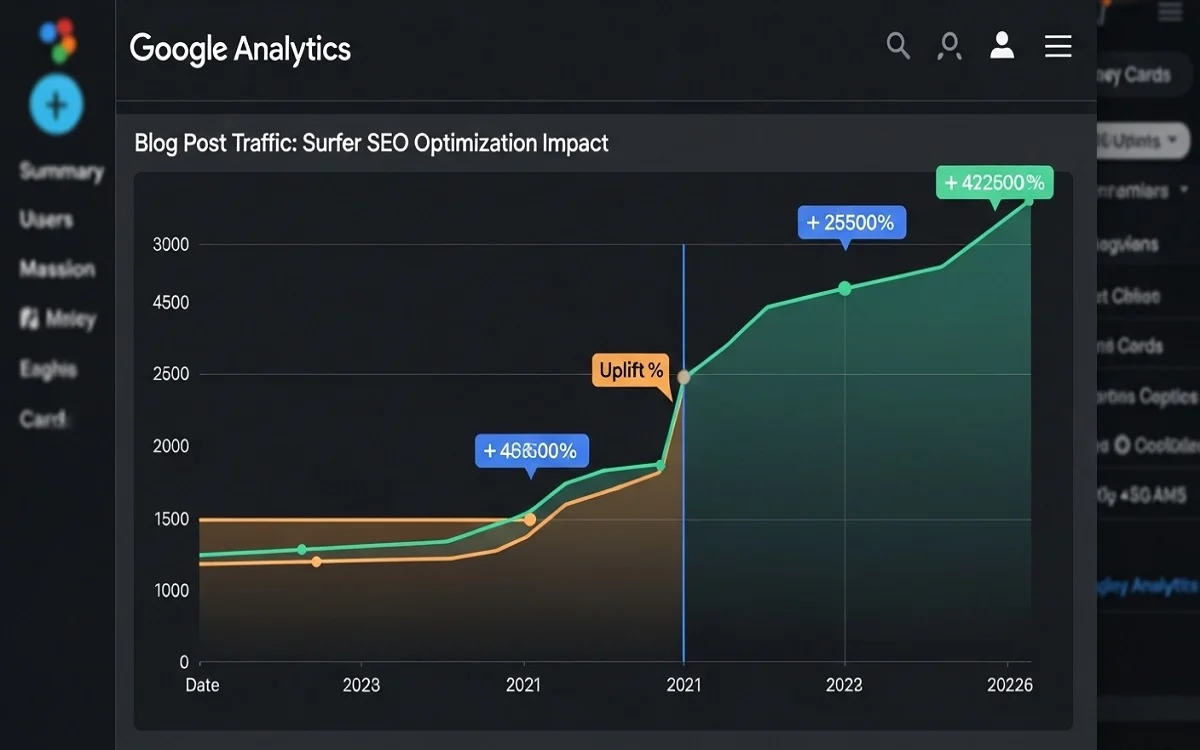Viewport: 1200px width, 750px height.
Task: Click the icon next to Misley in sidebar
Action: (x=30, y=319)
